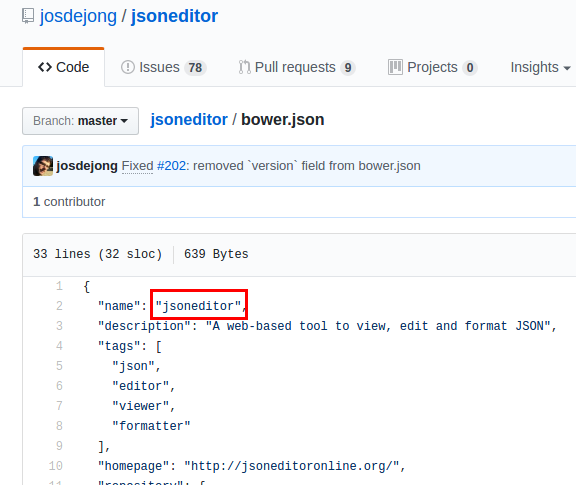Open the #202 issue link

pos(172,166)
